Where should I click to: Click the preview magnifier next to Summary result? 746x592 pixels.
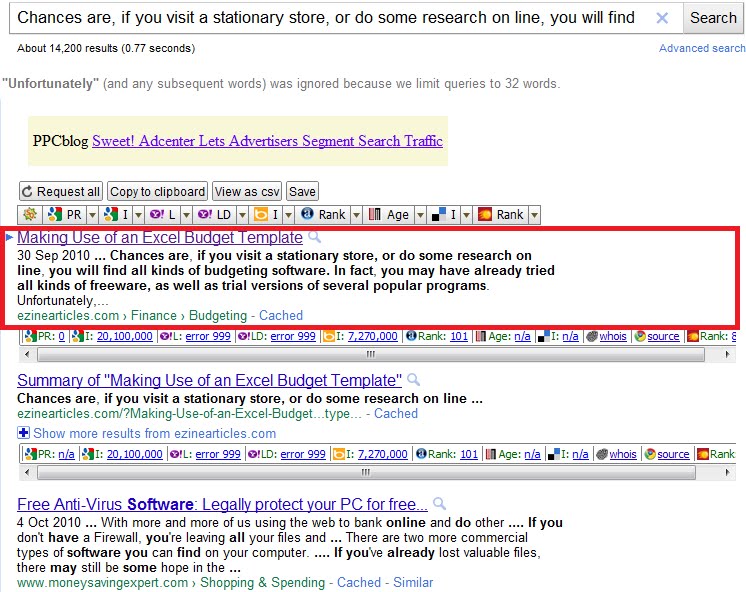coord(414,379)
